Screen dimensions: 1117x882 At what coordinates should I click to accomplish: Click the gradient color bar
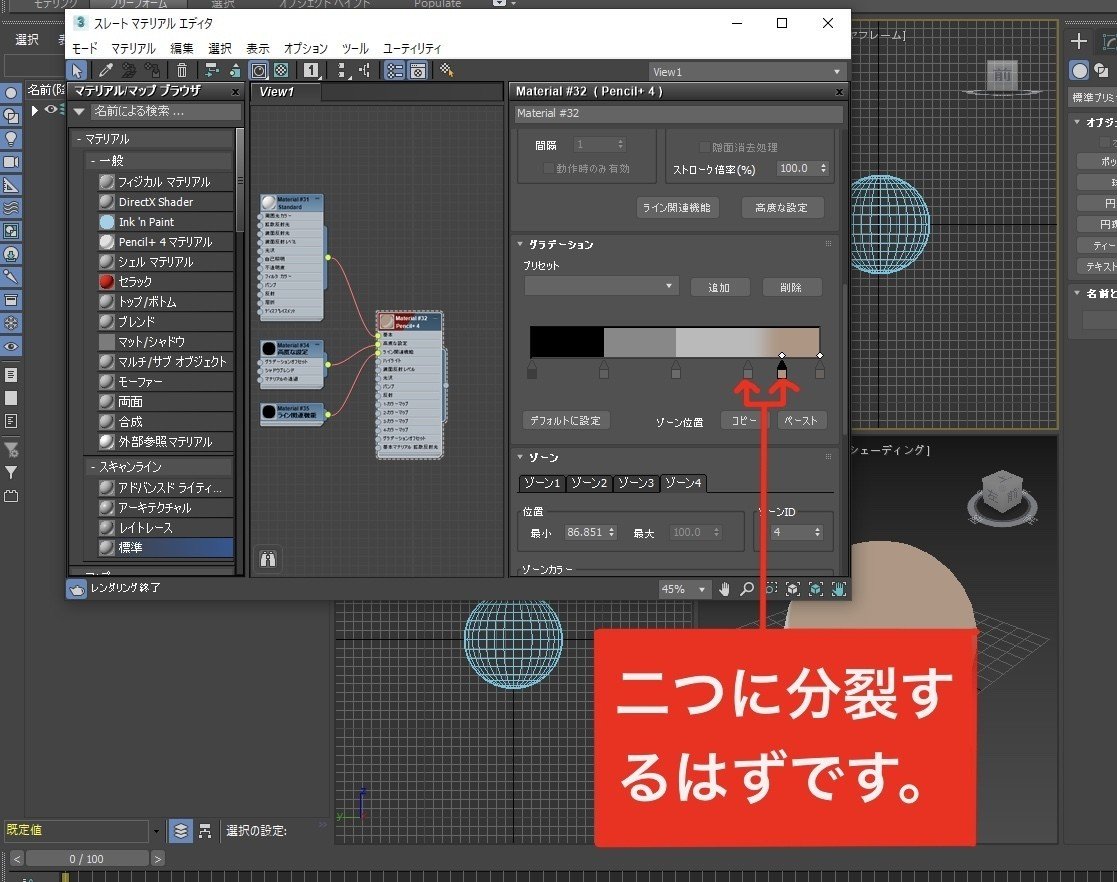675,342
